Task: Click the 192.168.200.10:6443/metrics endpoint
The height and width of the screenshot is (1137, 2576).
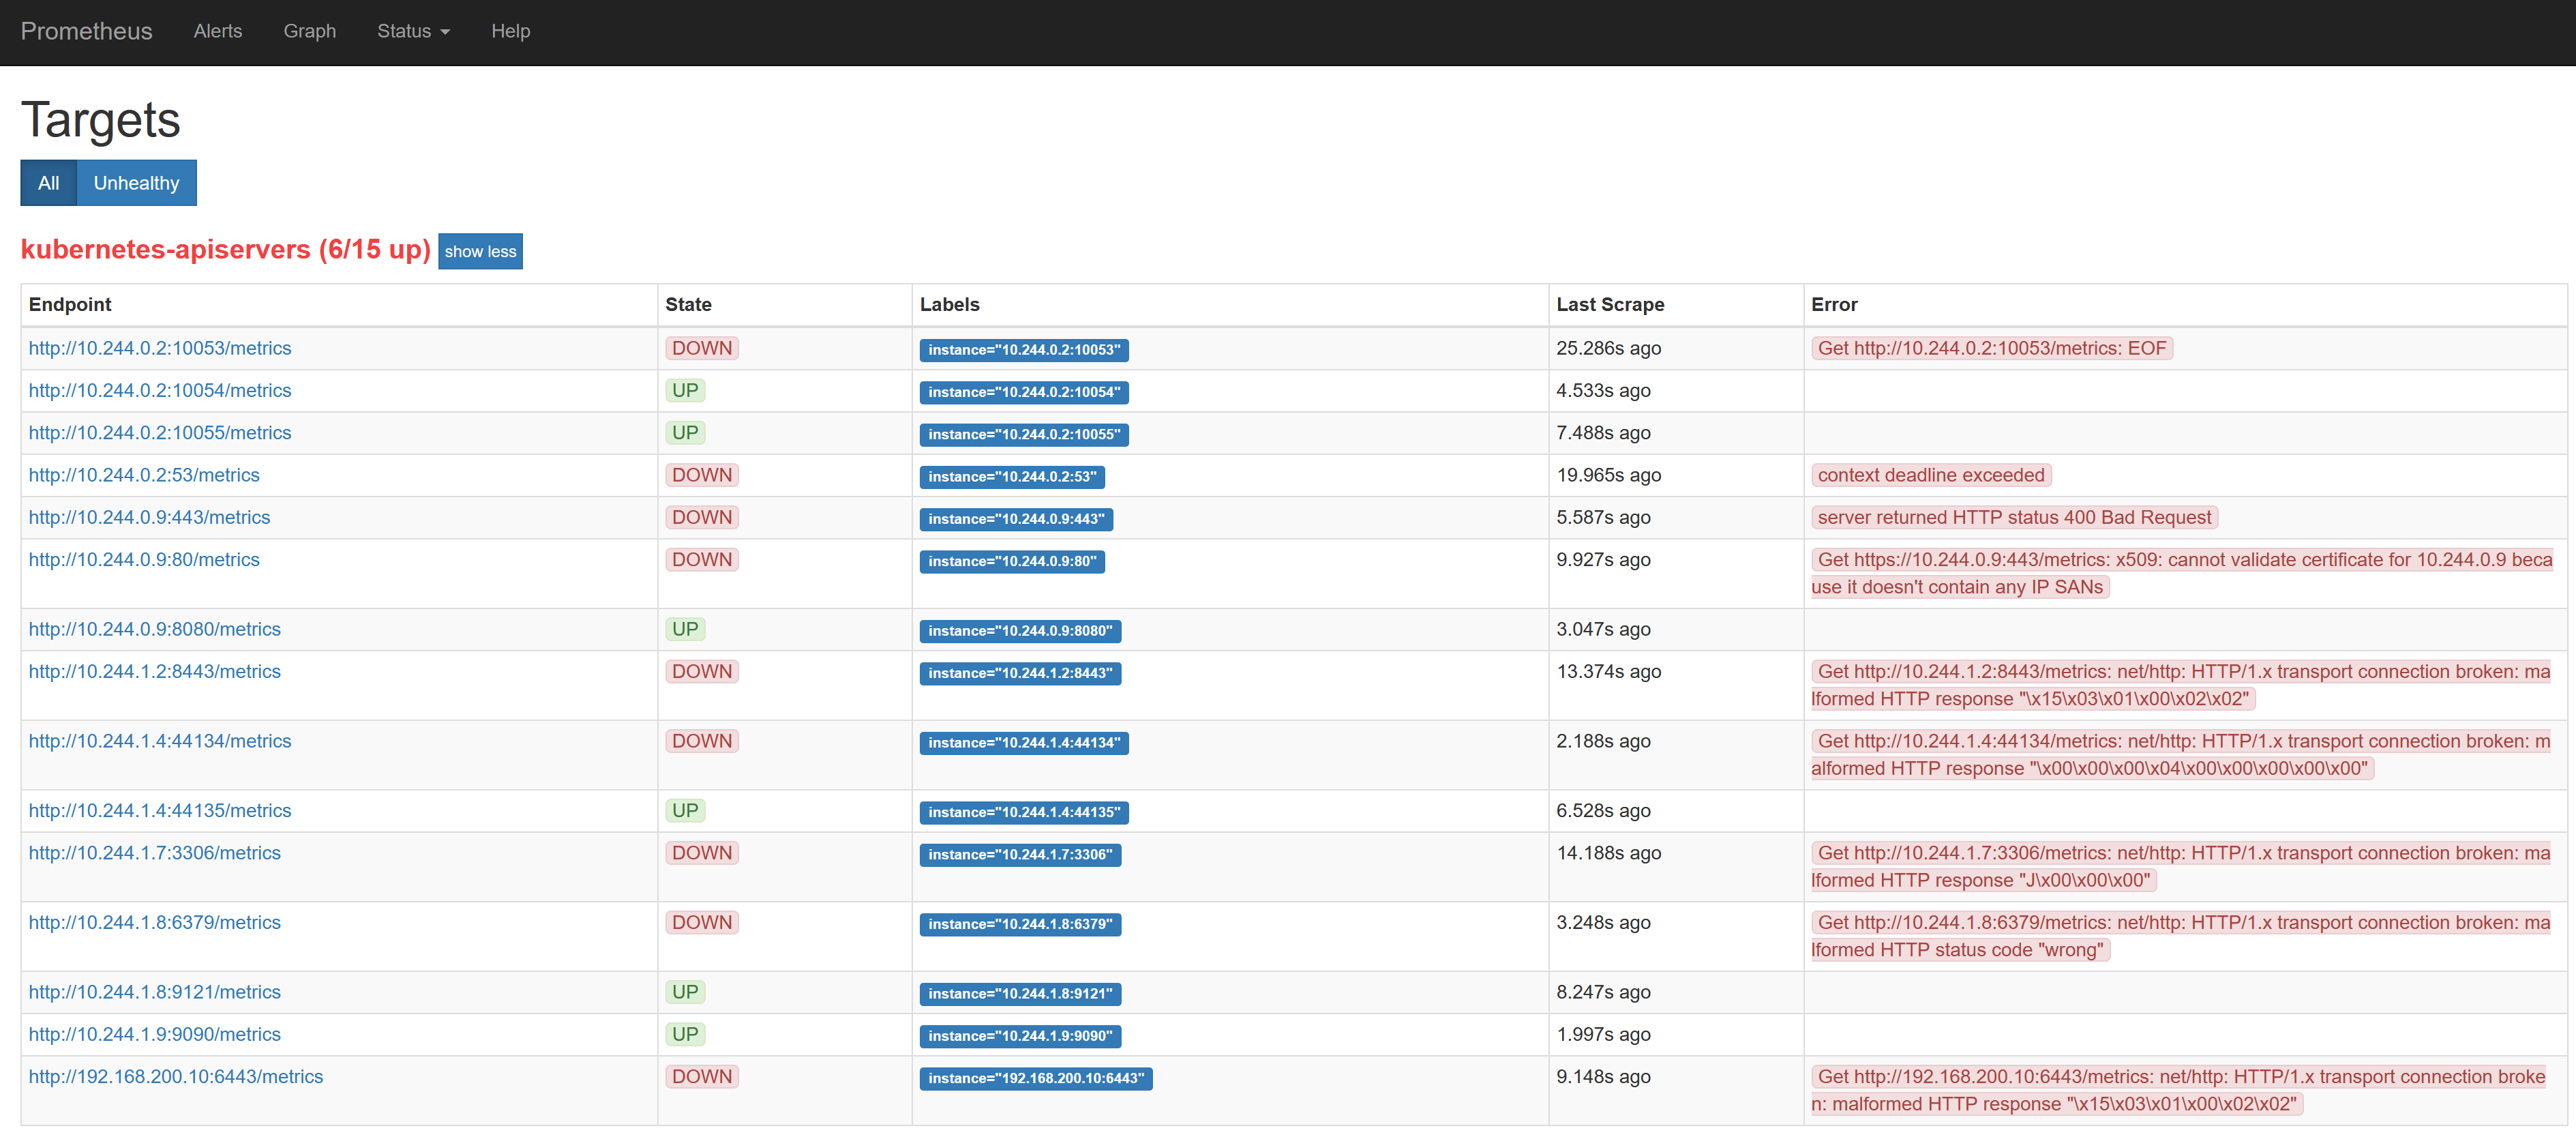Action: coord(176,1077)
